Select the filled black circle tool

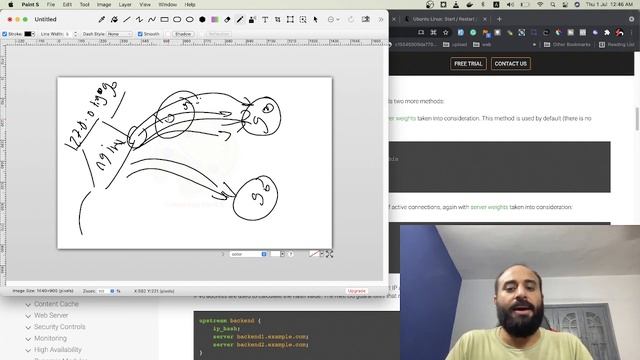pos(202,19)
